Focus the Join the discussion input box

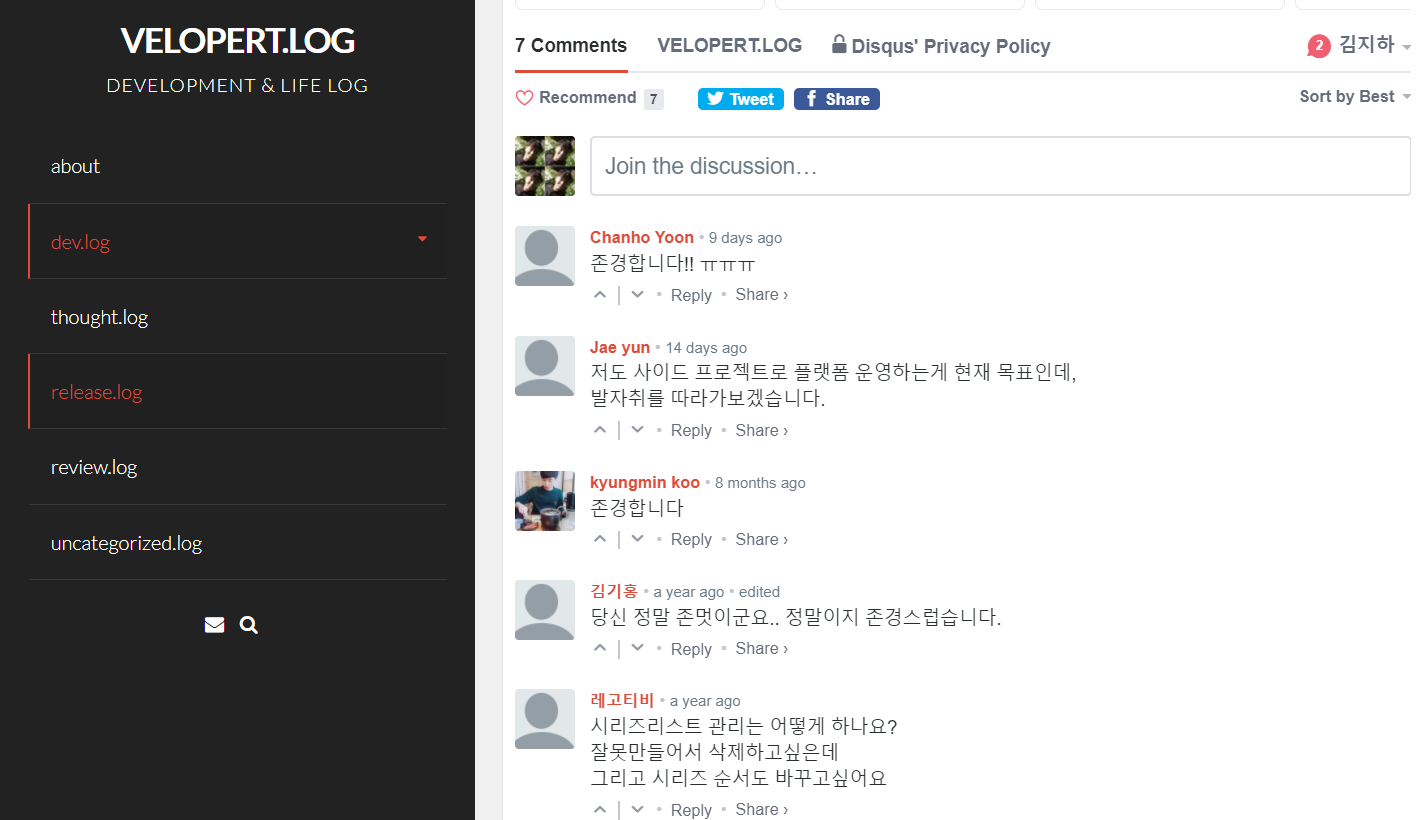pyautogui.click(x=1000, y=166)
